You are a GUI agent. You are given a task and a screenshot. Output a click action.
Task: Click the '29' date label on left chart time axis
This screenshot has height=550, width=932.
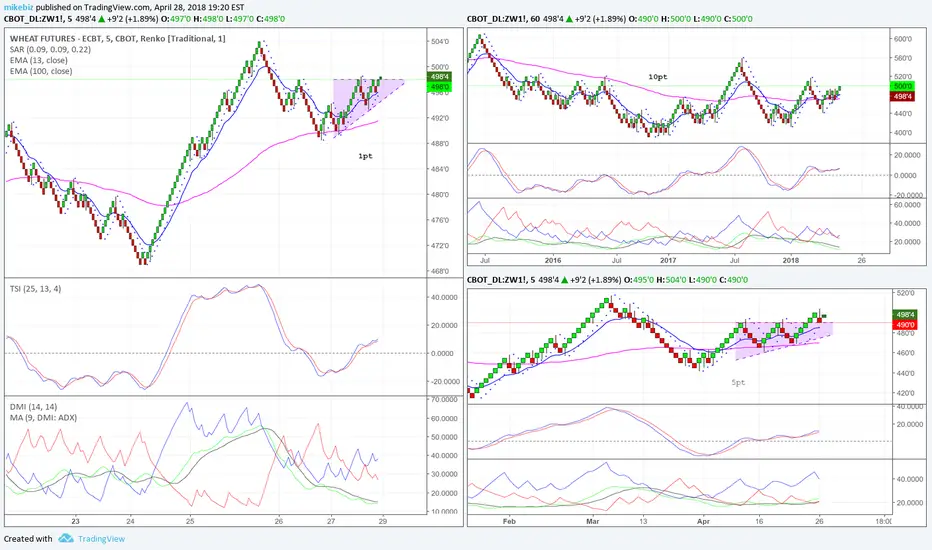(x=383, y=521)
